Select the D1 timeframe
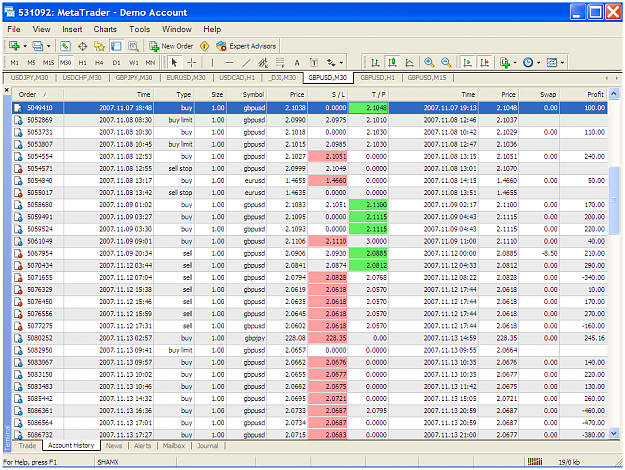The image size is (625, 470). tap(116, 63)
